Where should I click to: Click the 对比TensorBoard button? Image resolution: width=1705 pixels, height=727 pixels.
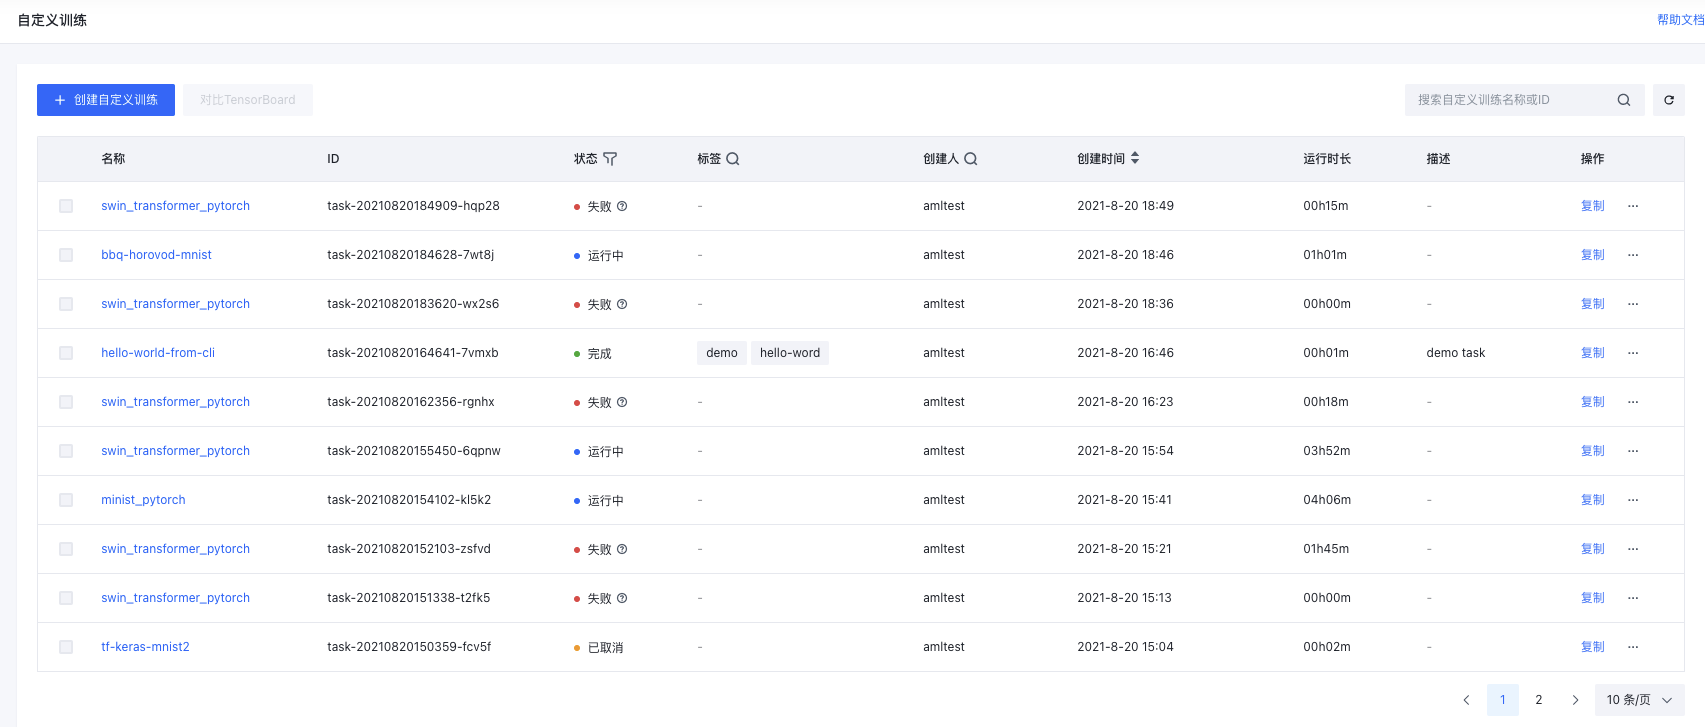[248, 100]
